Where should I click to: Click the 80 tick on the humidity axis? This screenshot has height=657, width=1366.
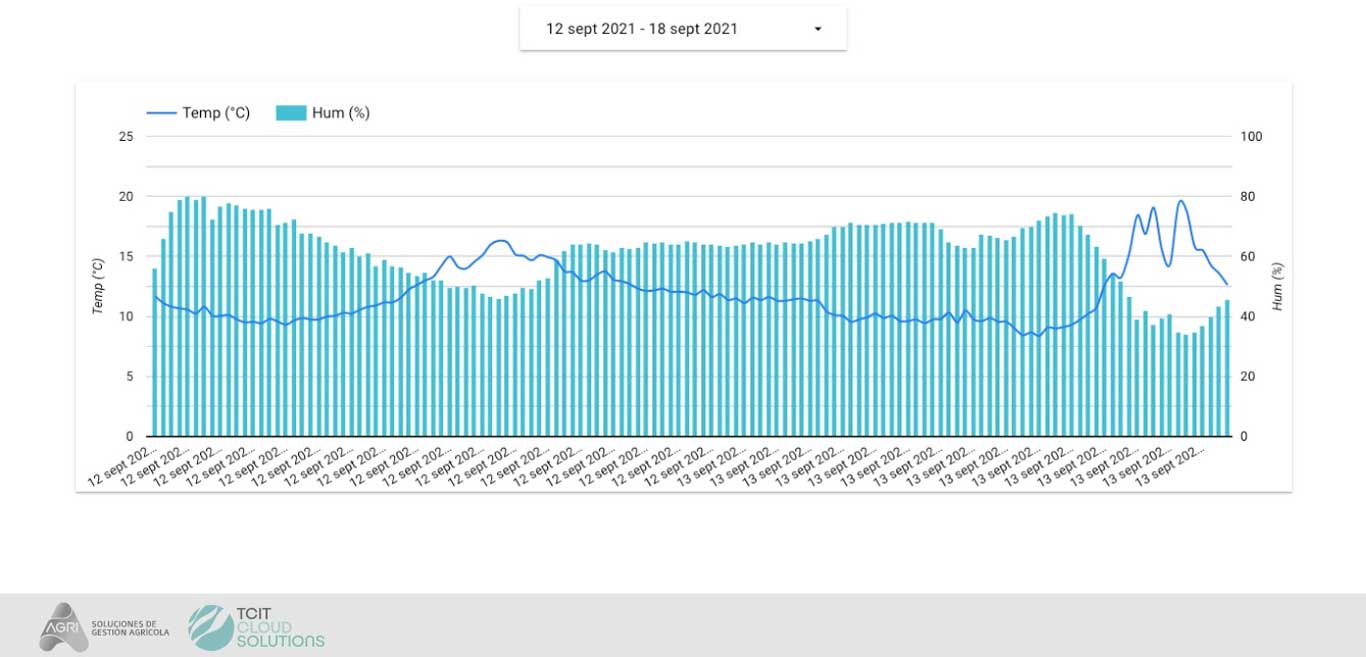1248,197
